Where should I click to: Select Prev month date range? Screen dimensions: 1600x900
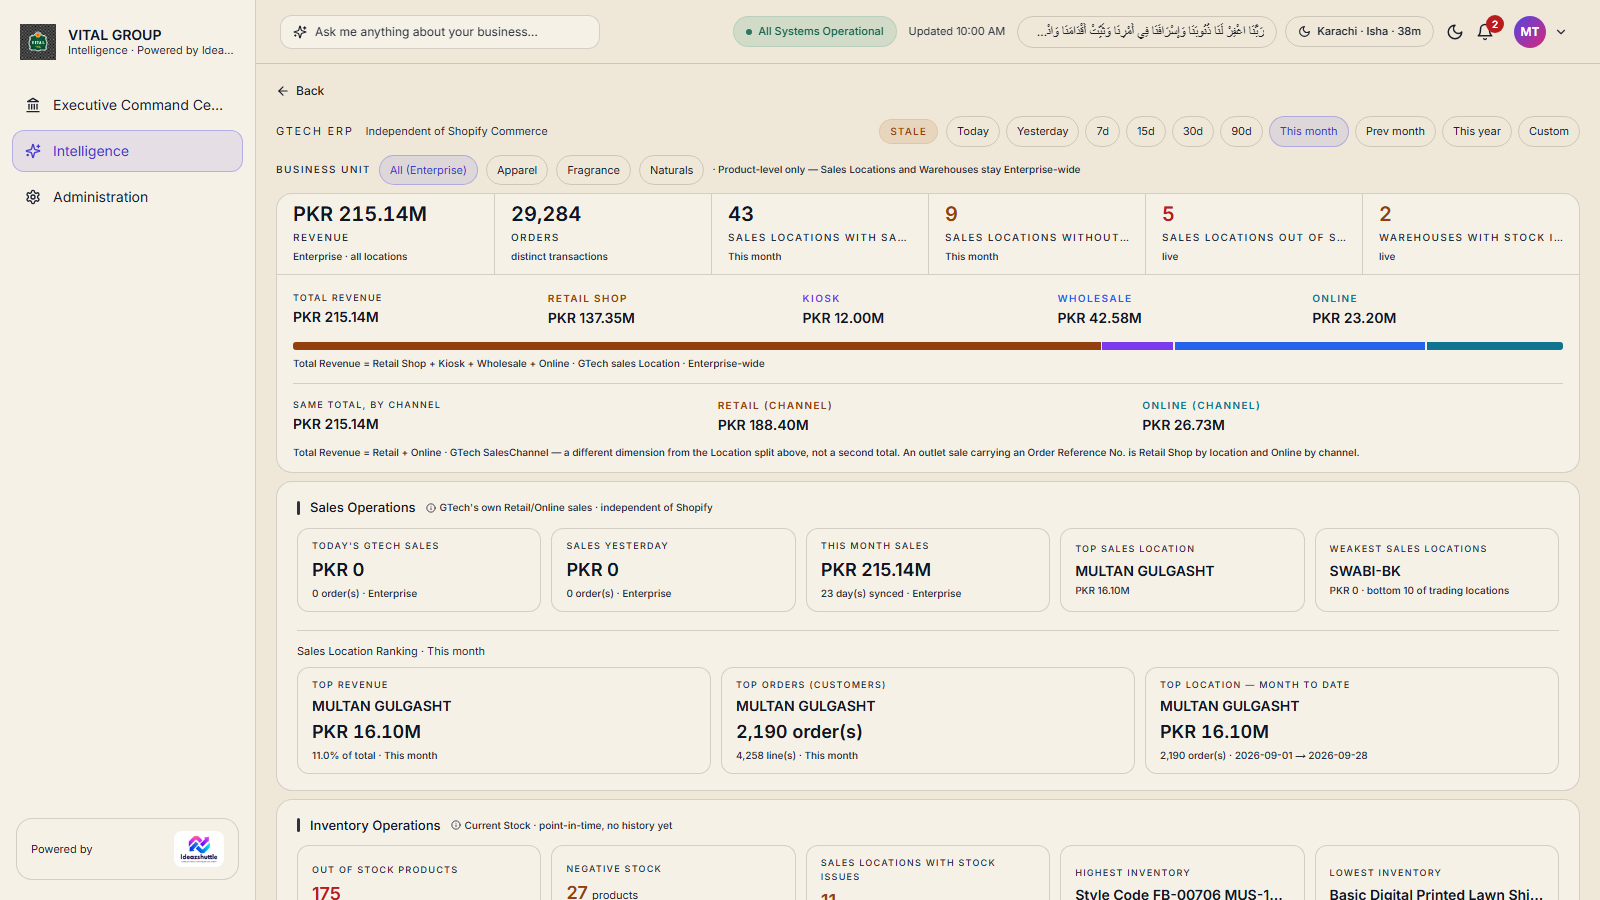(1395, 131)
